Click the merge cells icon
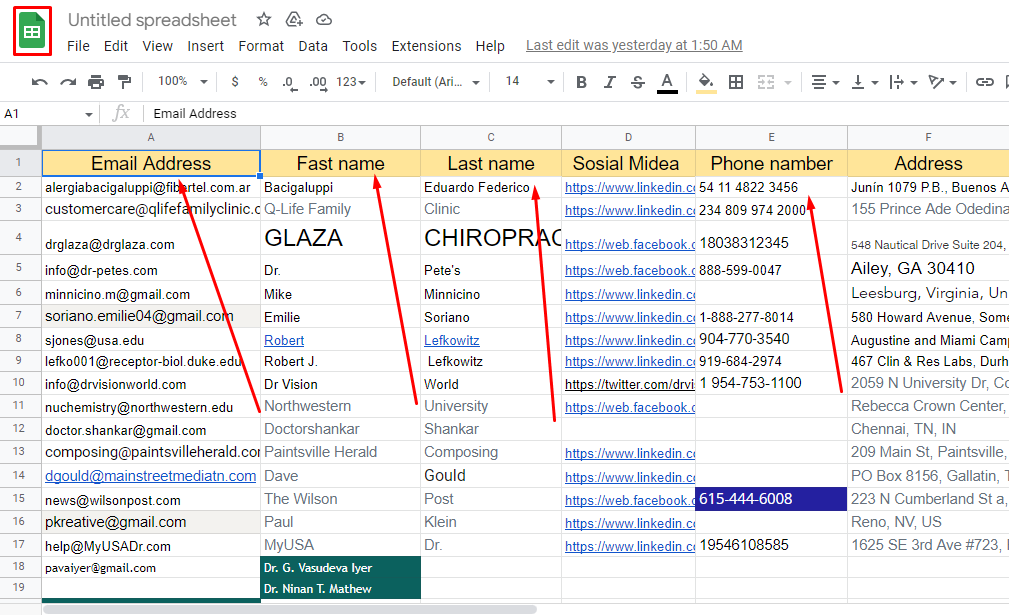 click(766, 82)
